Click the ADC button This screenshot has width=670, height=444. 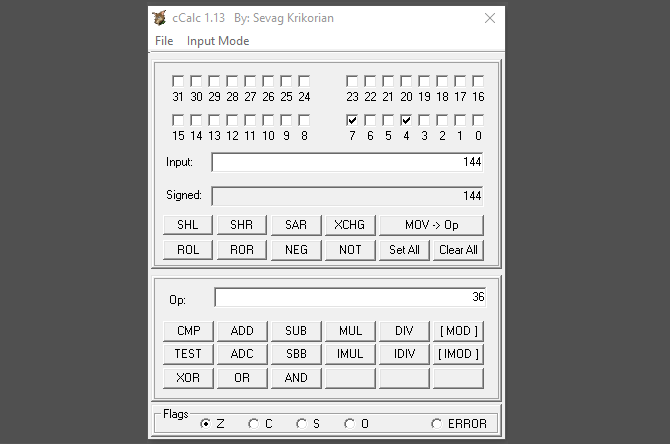(x=242, y=354)
